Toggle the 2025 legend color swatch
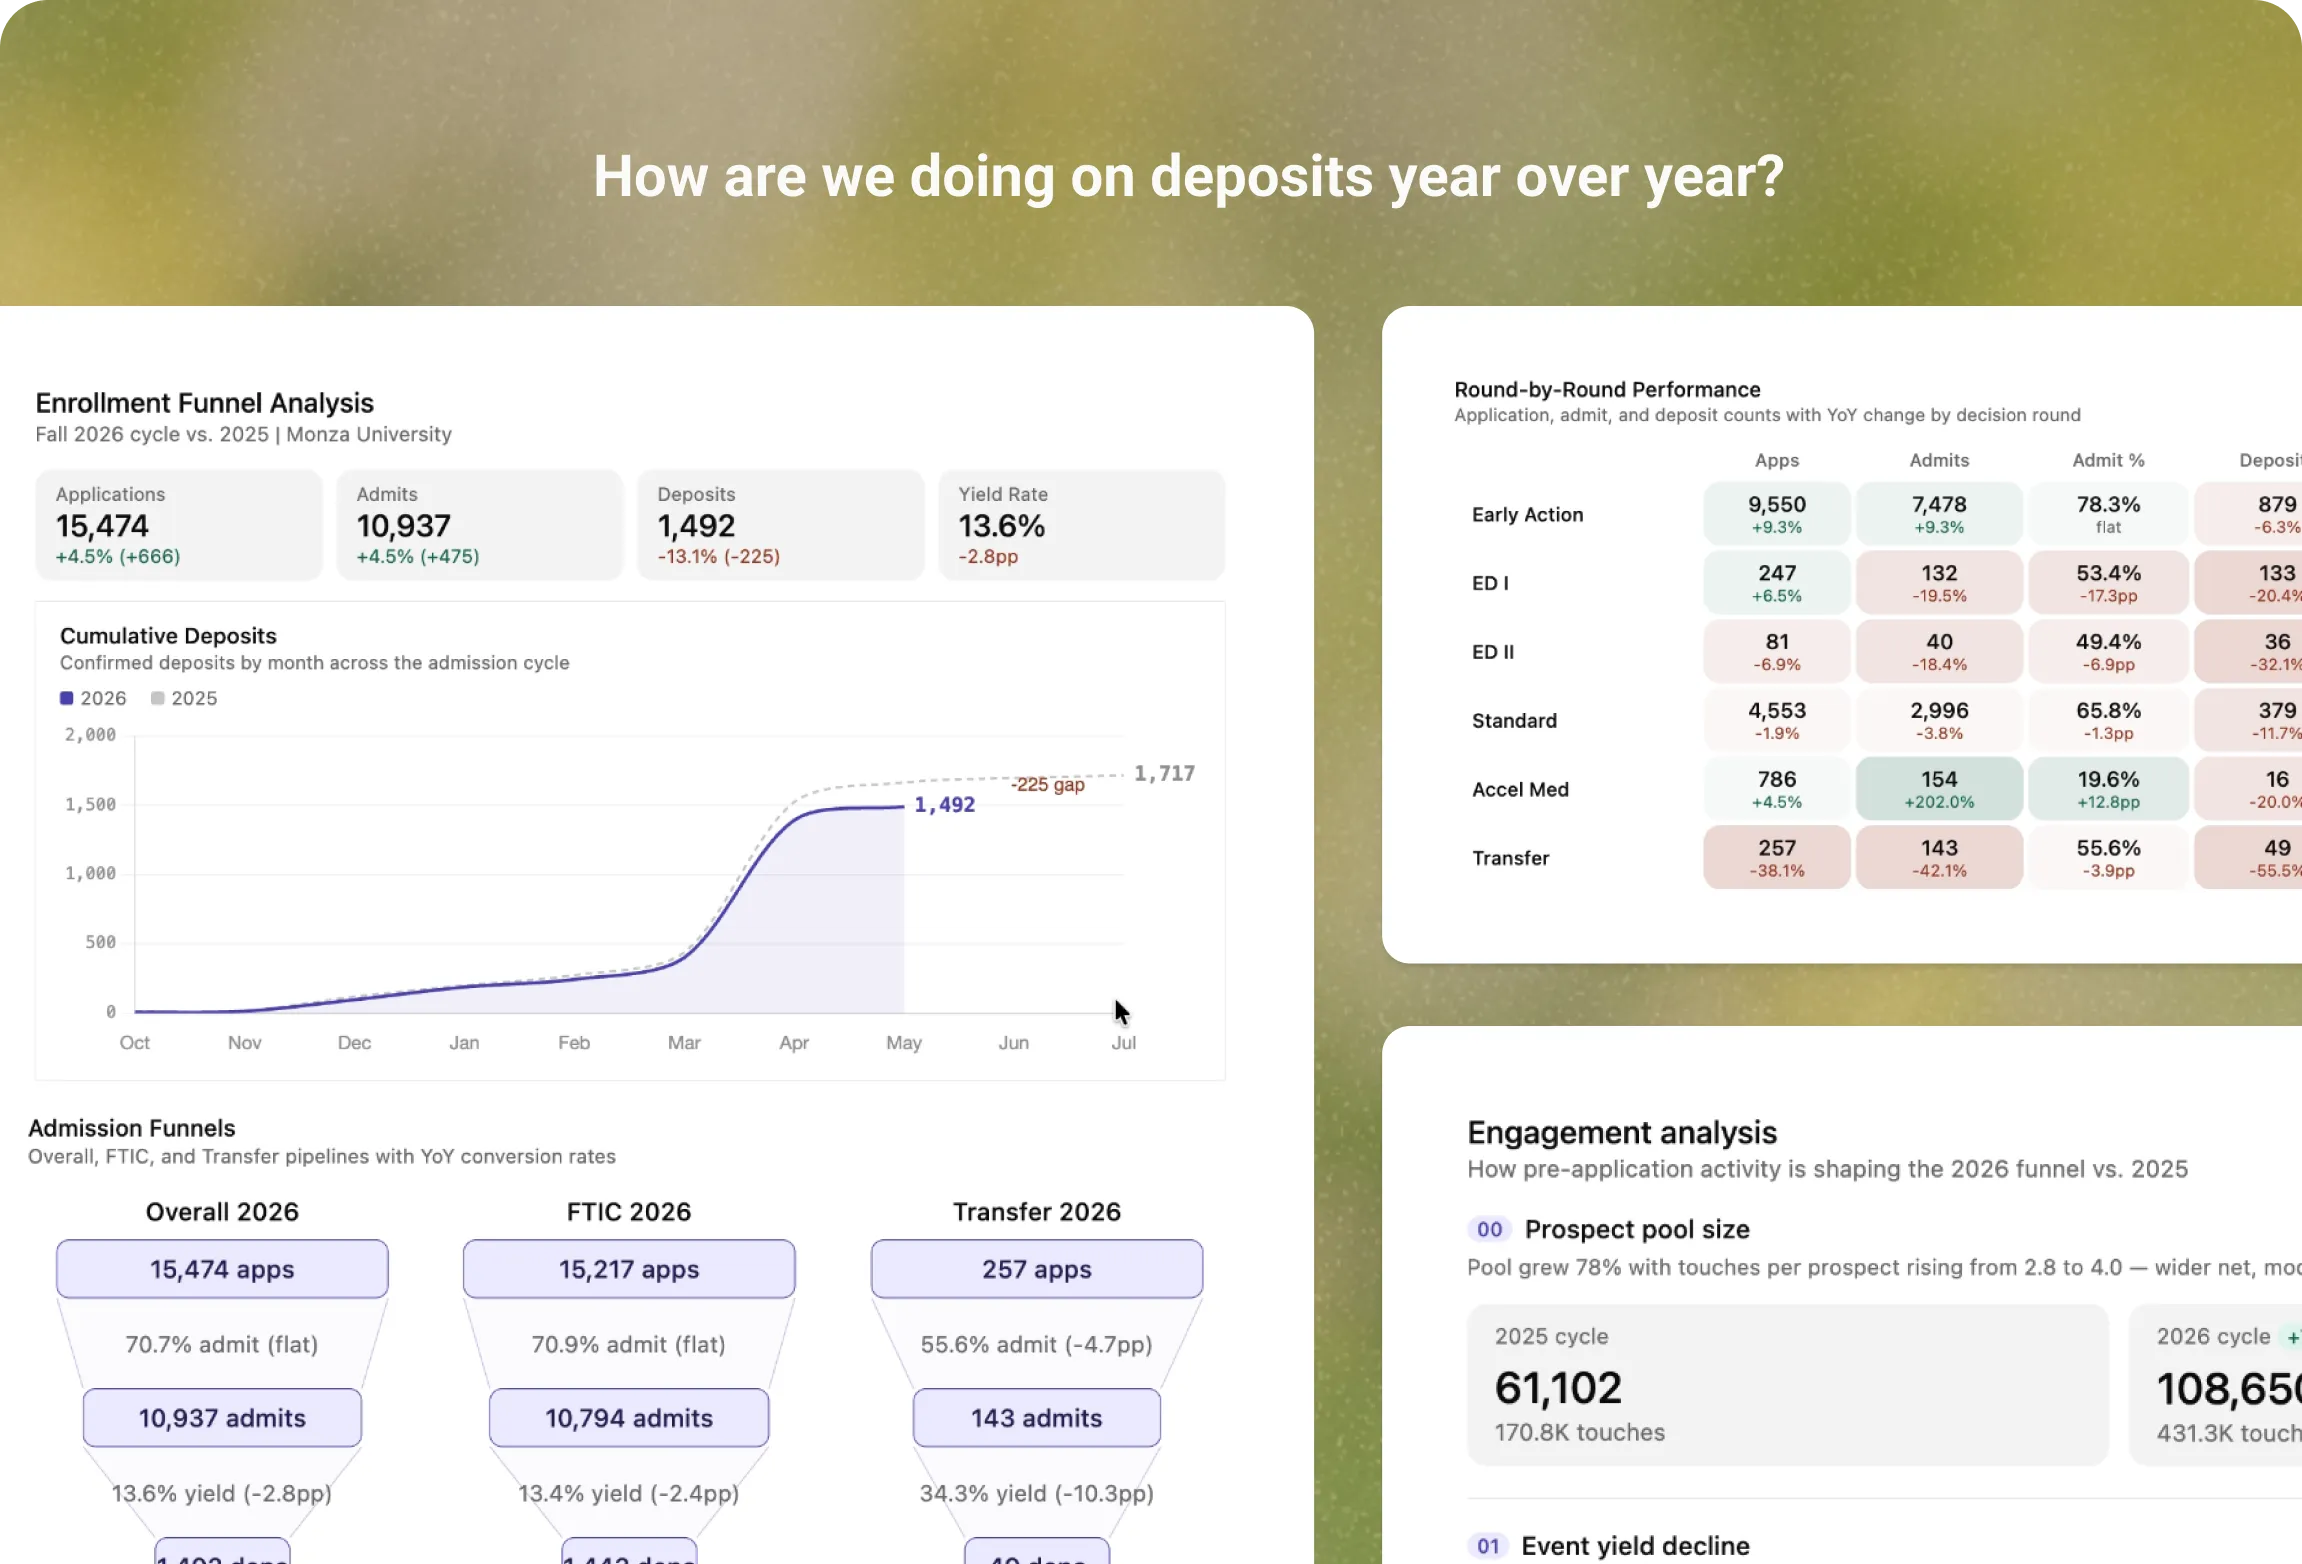Image resolution: width=2302 pixels, height=1564 pixels. tap(157, 698)
